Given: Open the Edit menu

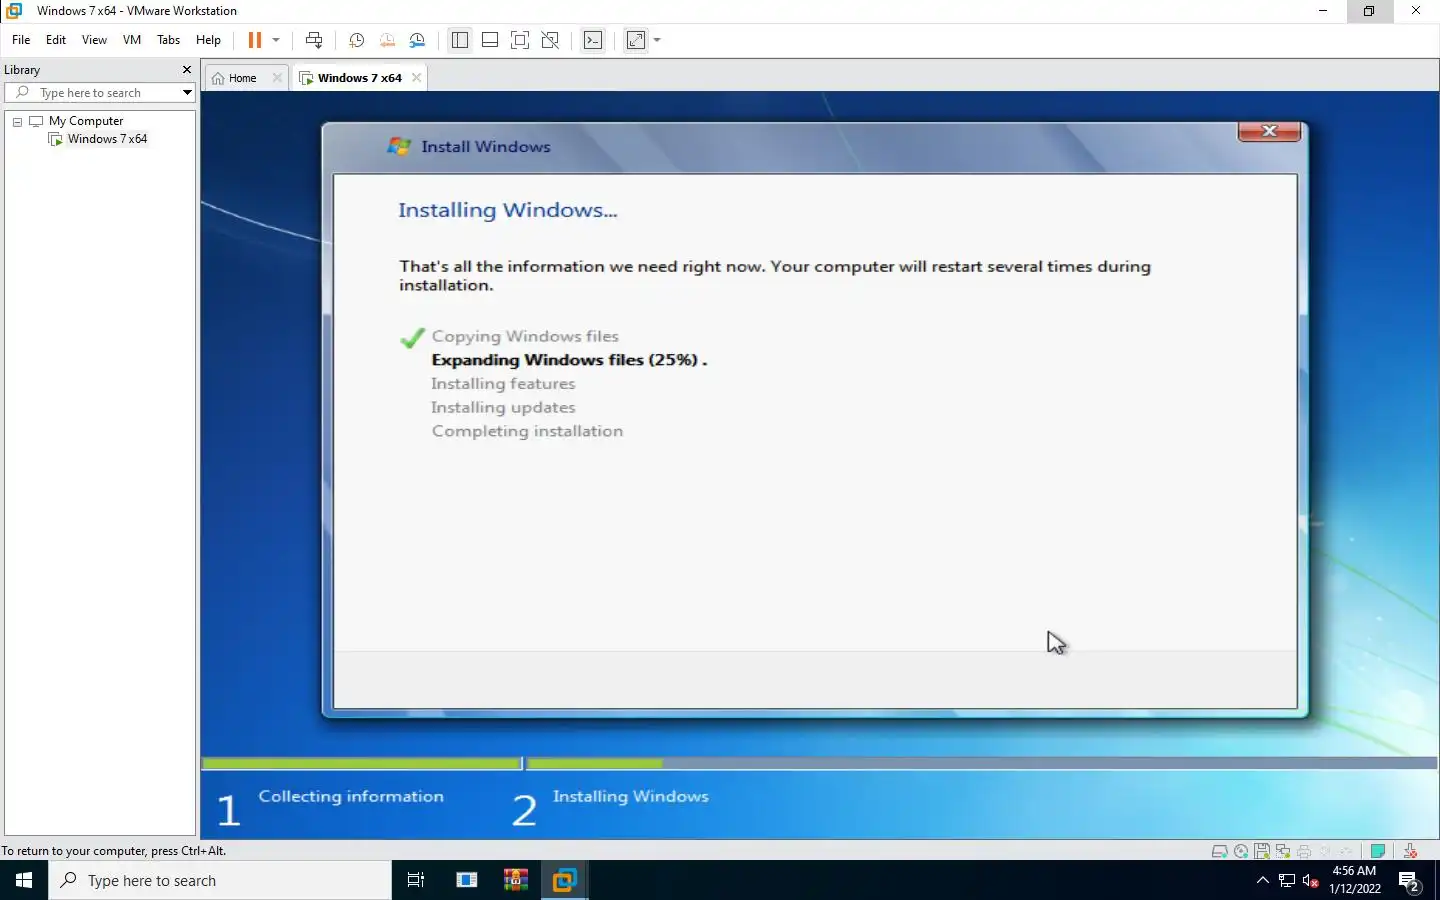Looking at the screenshot, I should pyautogui.click(x=56, y=40).
